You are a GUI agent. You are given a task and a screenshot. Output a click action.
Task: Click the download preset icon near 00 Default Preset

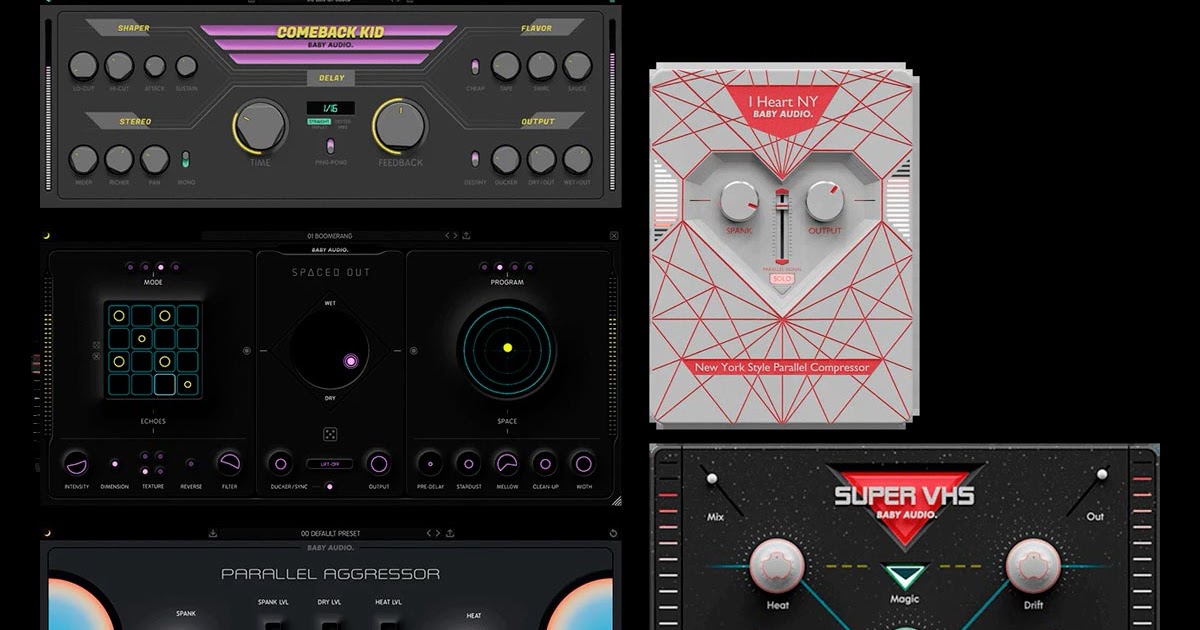click(x=213, y=533)
